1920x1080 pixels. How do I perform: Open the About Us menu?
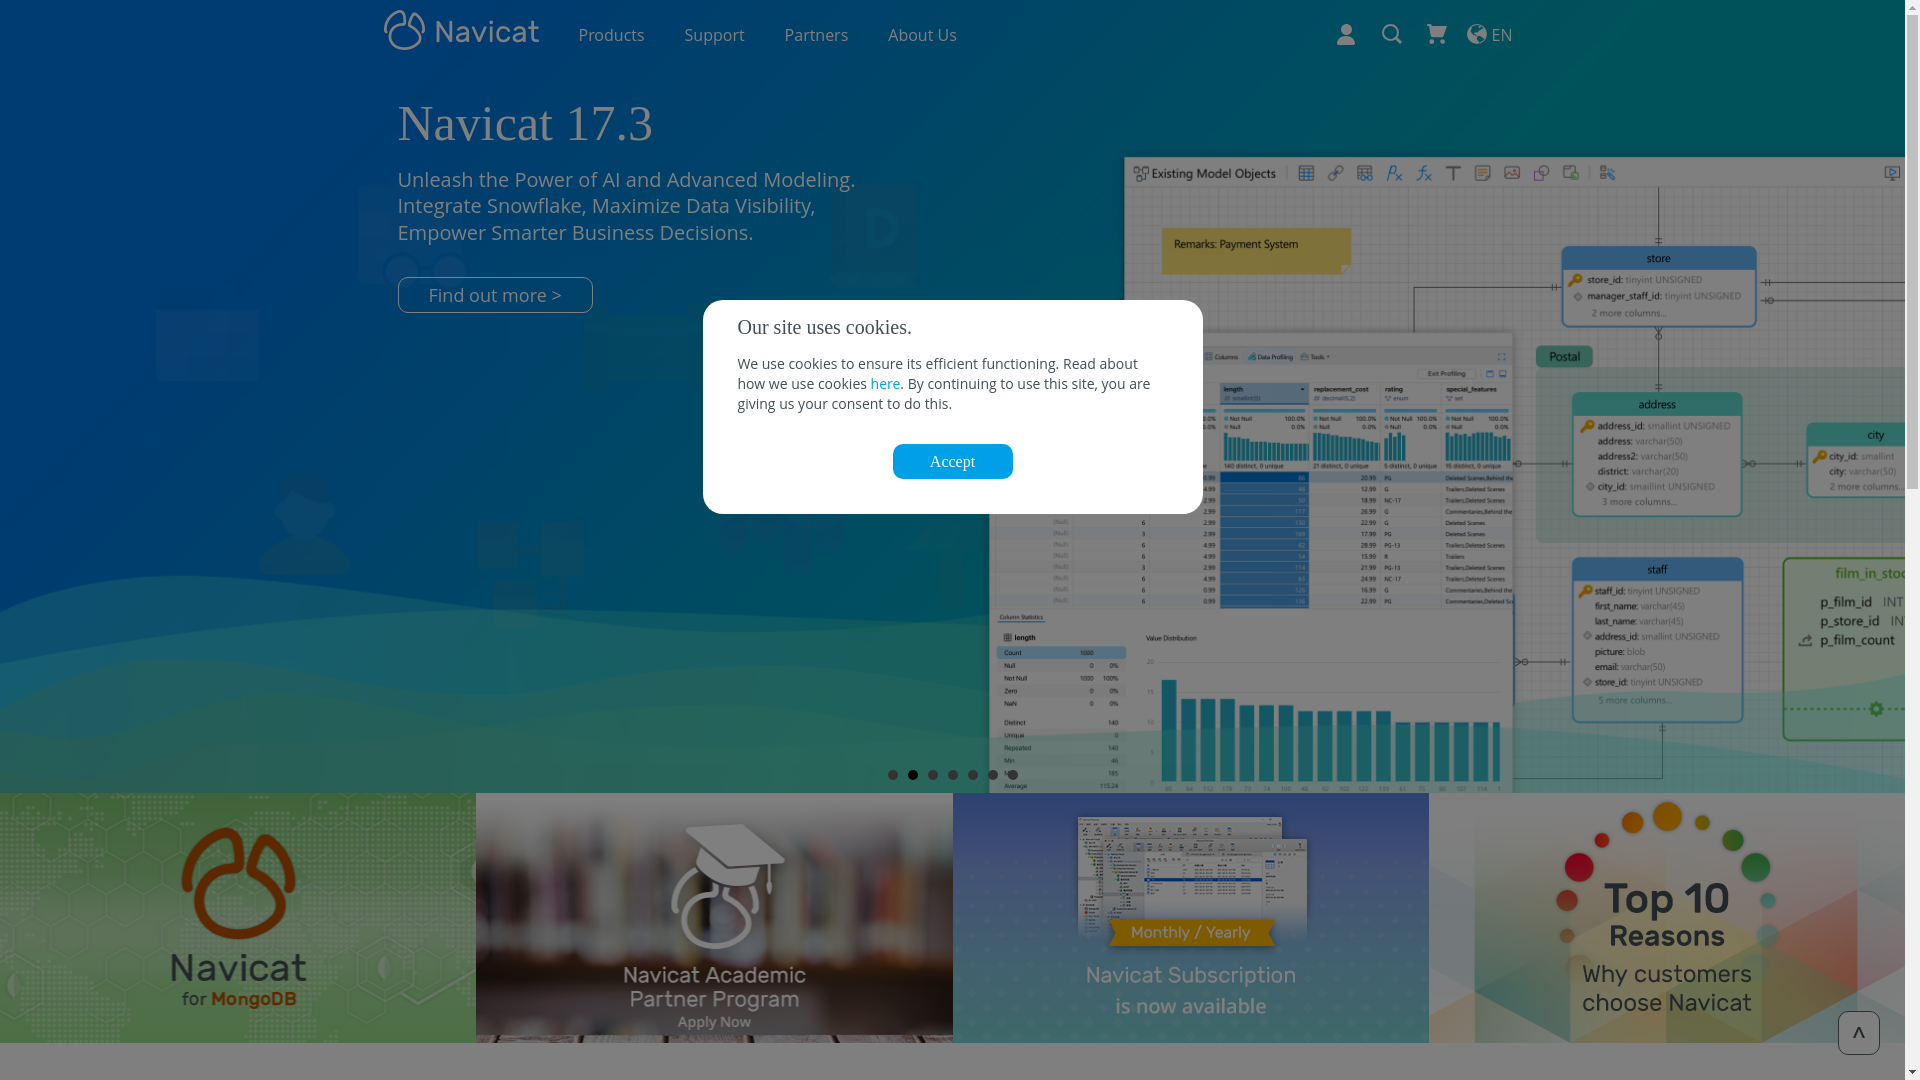pos(922,35)
